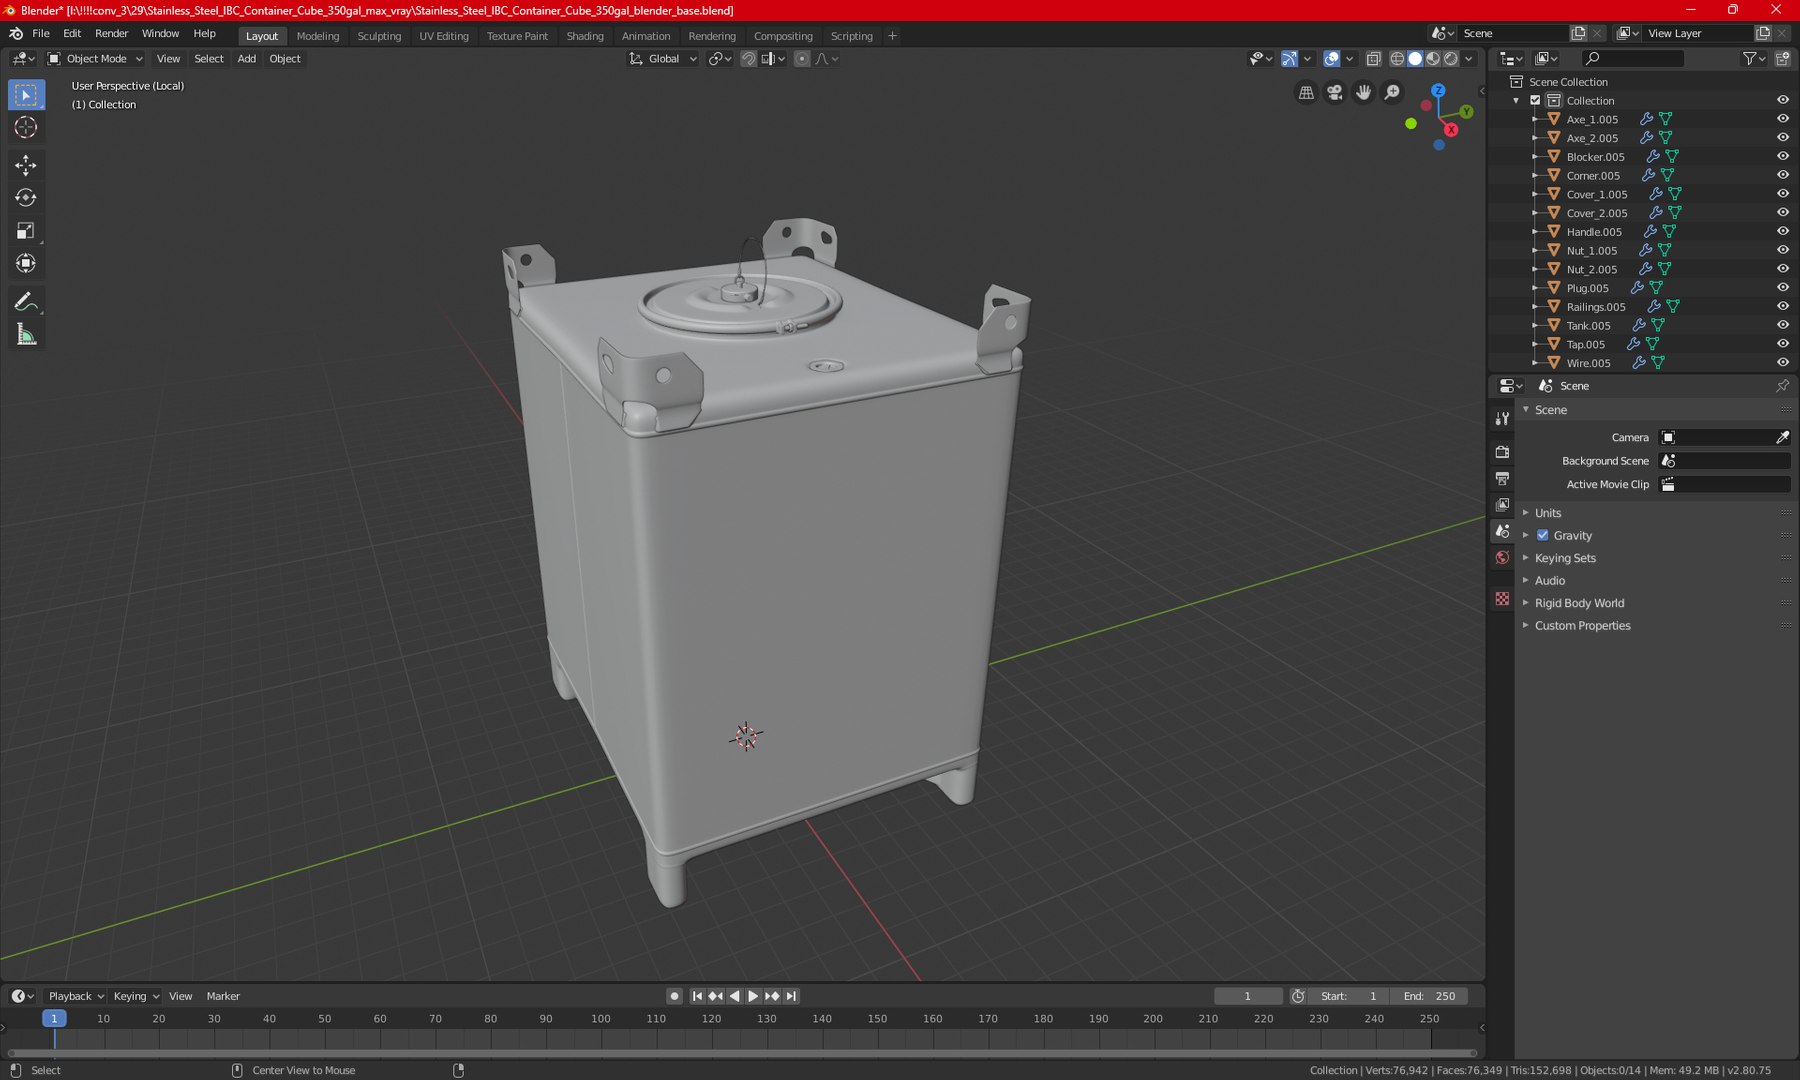Image resolution: width=1800 pixels, height=1080 pixels.
Task: Toggle the Collection checkbox in outliner
Action: pyautogui.click(x=1535, y=100)
